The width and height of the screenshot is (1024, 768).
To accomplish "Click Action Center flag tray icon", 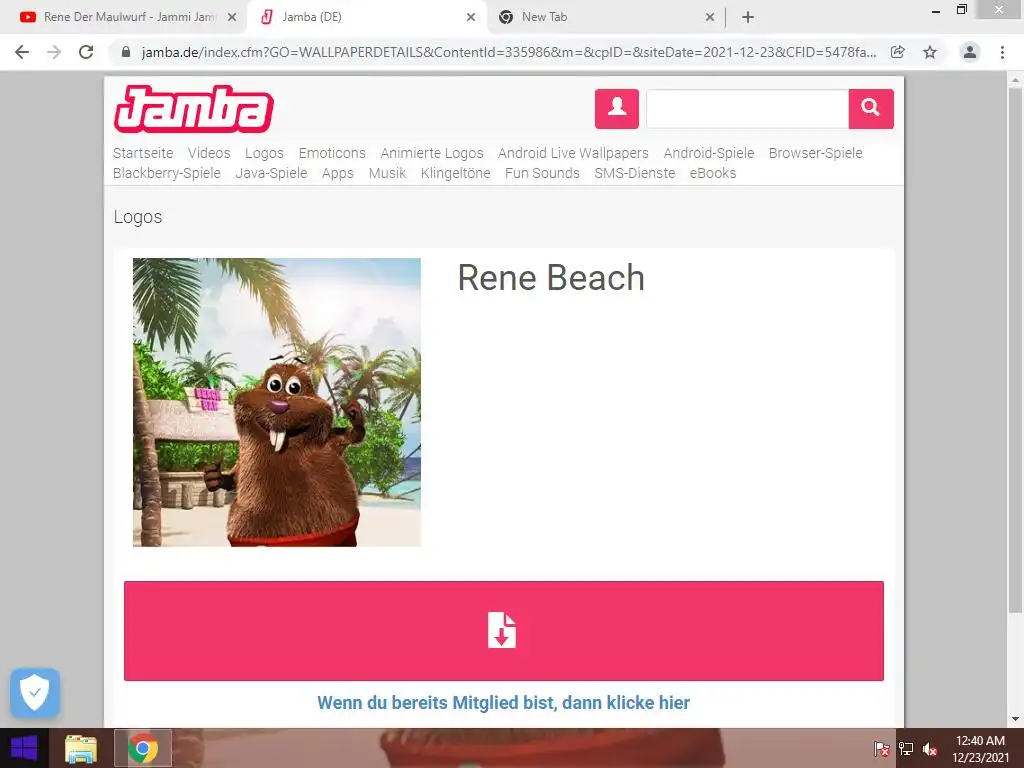I will click(x=881, y=749).
